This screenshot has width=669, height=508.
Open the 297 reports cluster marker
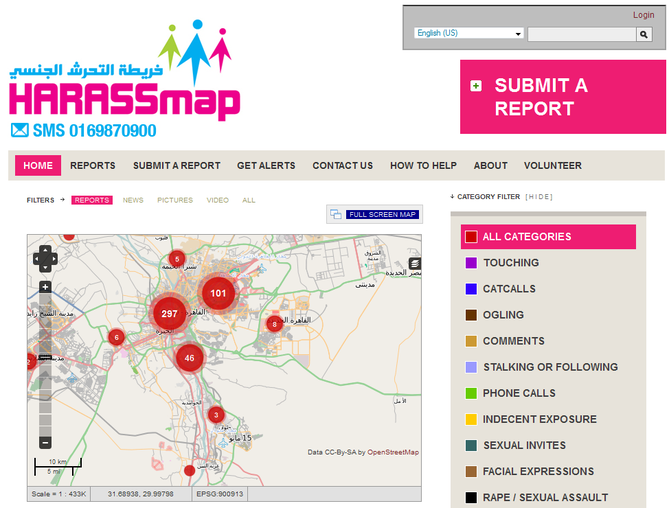point(169,314)
